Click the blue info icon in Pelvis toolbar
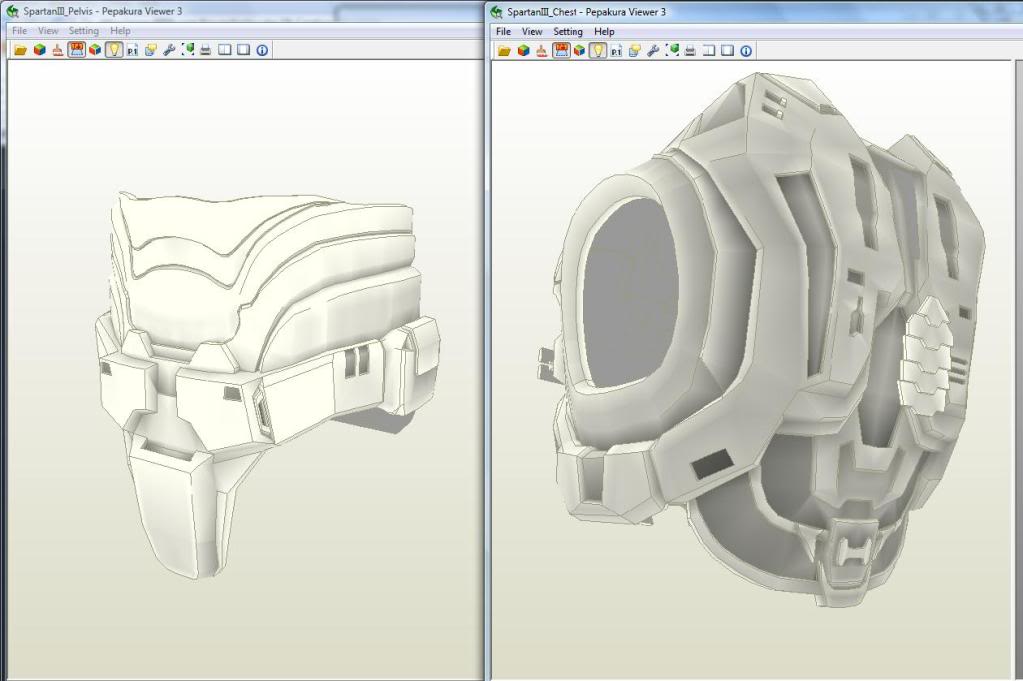 [x=262, y=50]
